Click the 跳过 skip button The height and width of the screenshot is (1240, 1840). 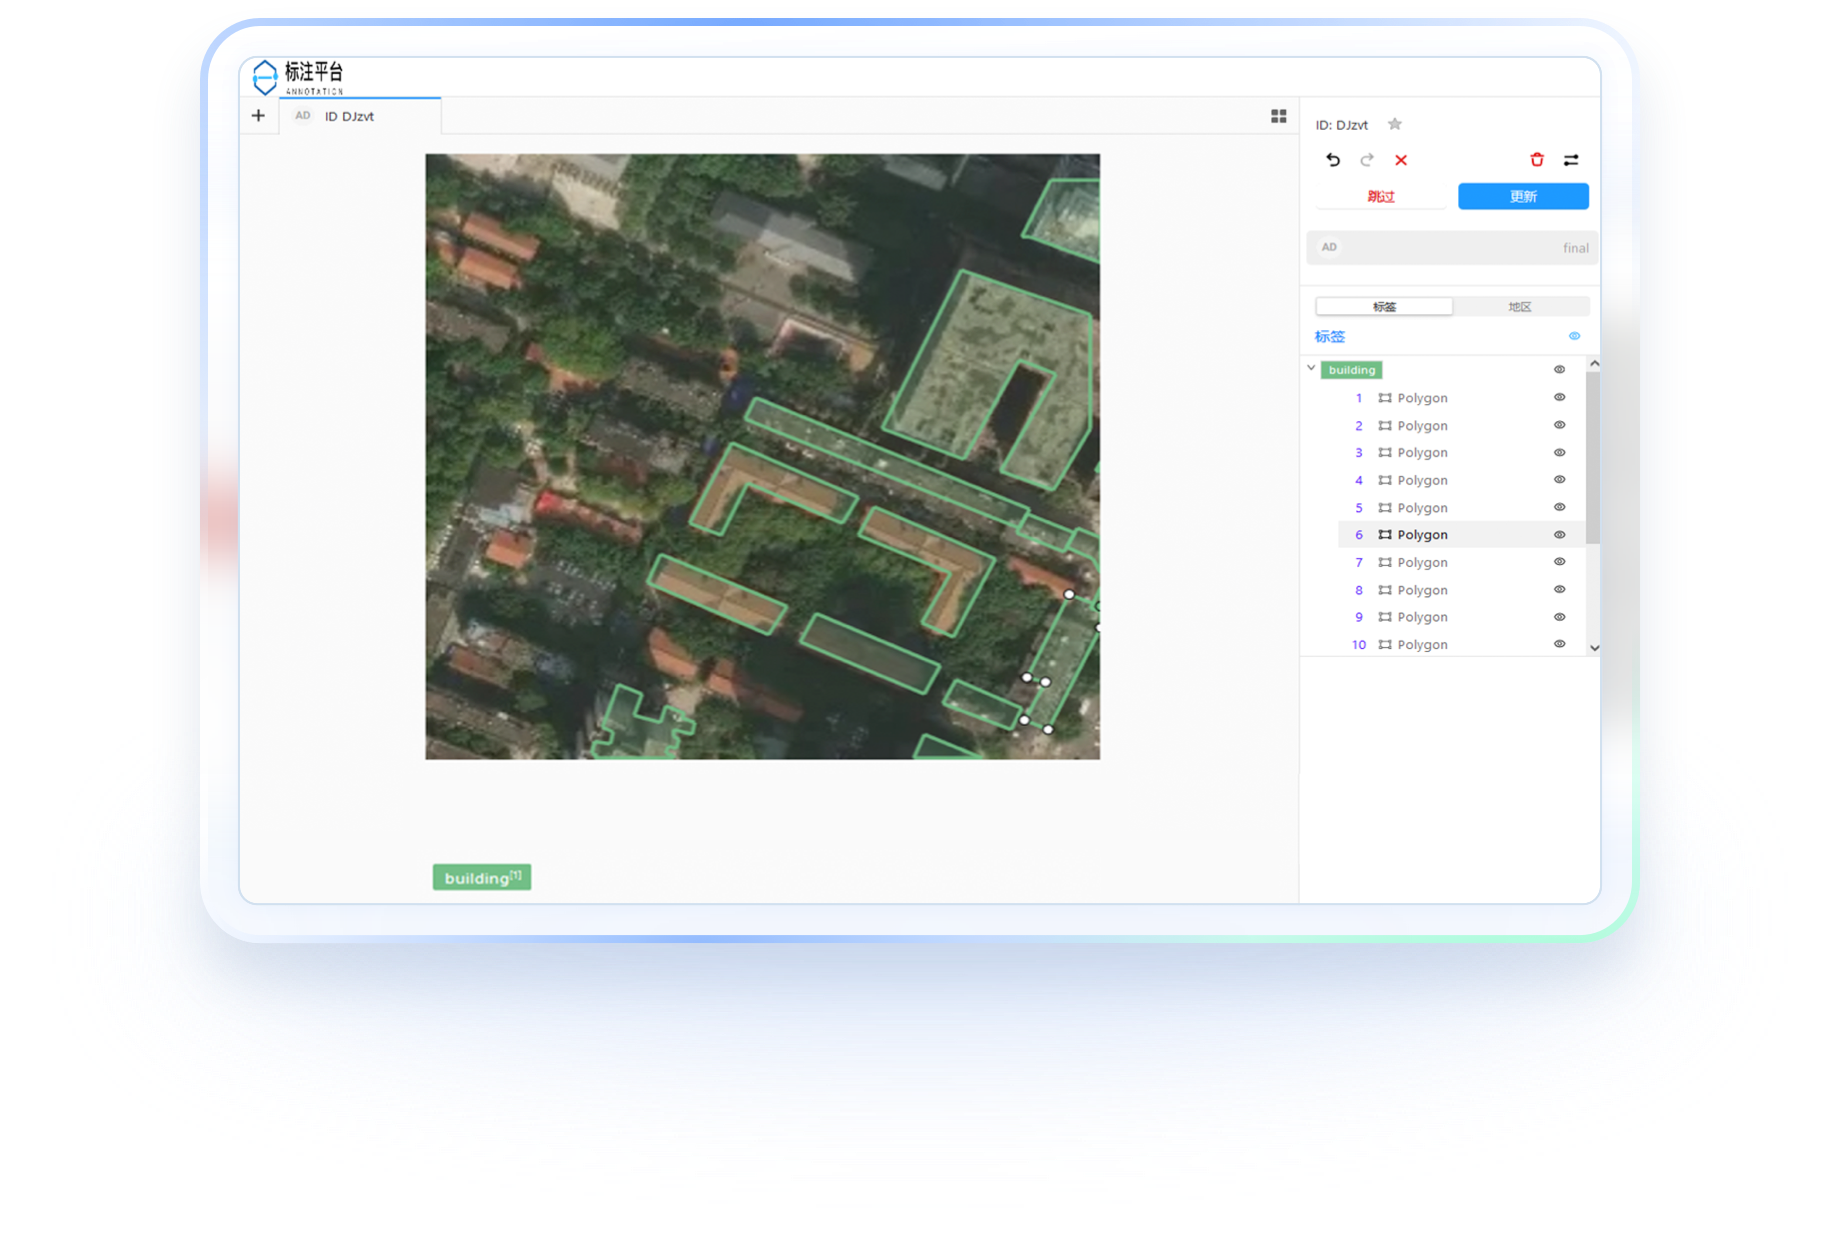coord(1381,197)
